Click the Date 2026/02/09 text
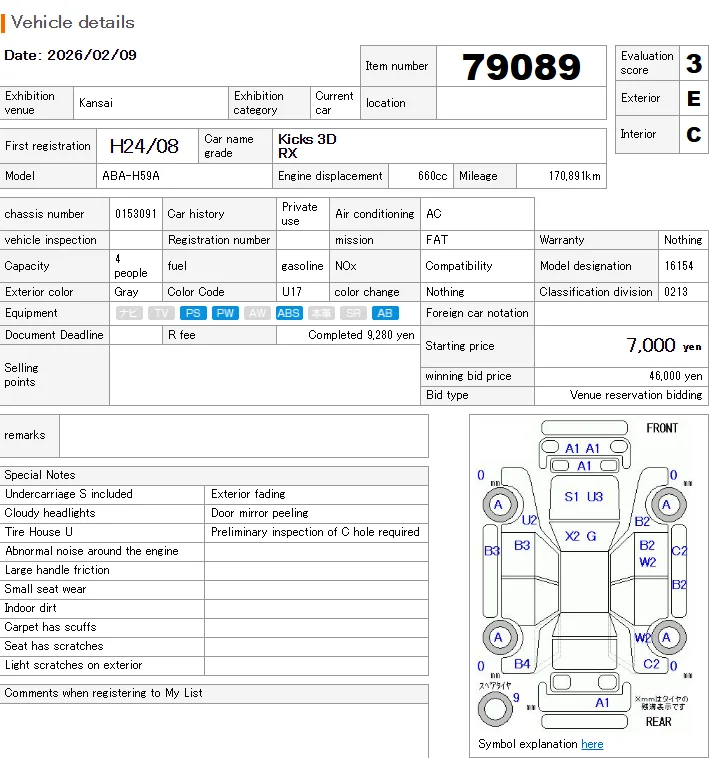The image size is (711, 758). click(x=71, y=55)
